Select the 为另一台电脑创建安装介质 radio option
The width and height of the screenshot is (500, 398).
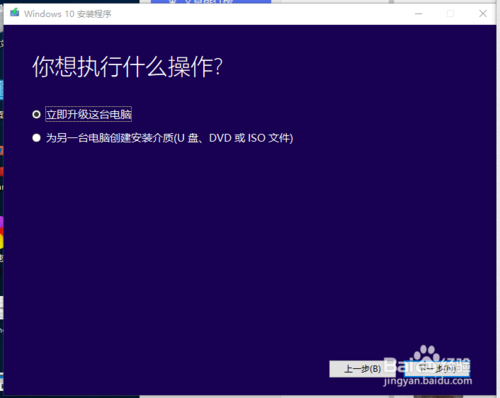[x=36, y=138]
